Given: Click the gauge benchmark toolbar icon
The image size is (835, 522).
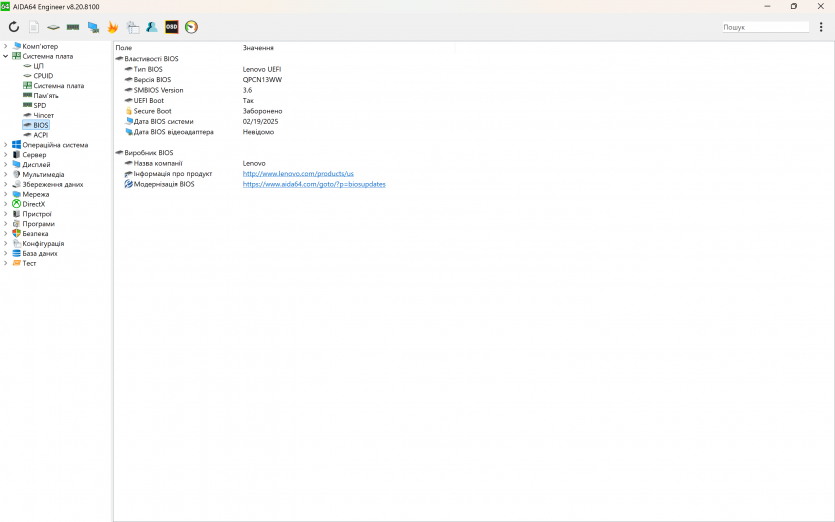Looking at the screenshot, I should pos(192,27).
